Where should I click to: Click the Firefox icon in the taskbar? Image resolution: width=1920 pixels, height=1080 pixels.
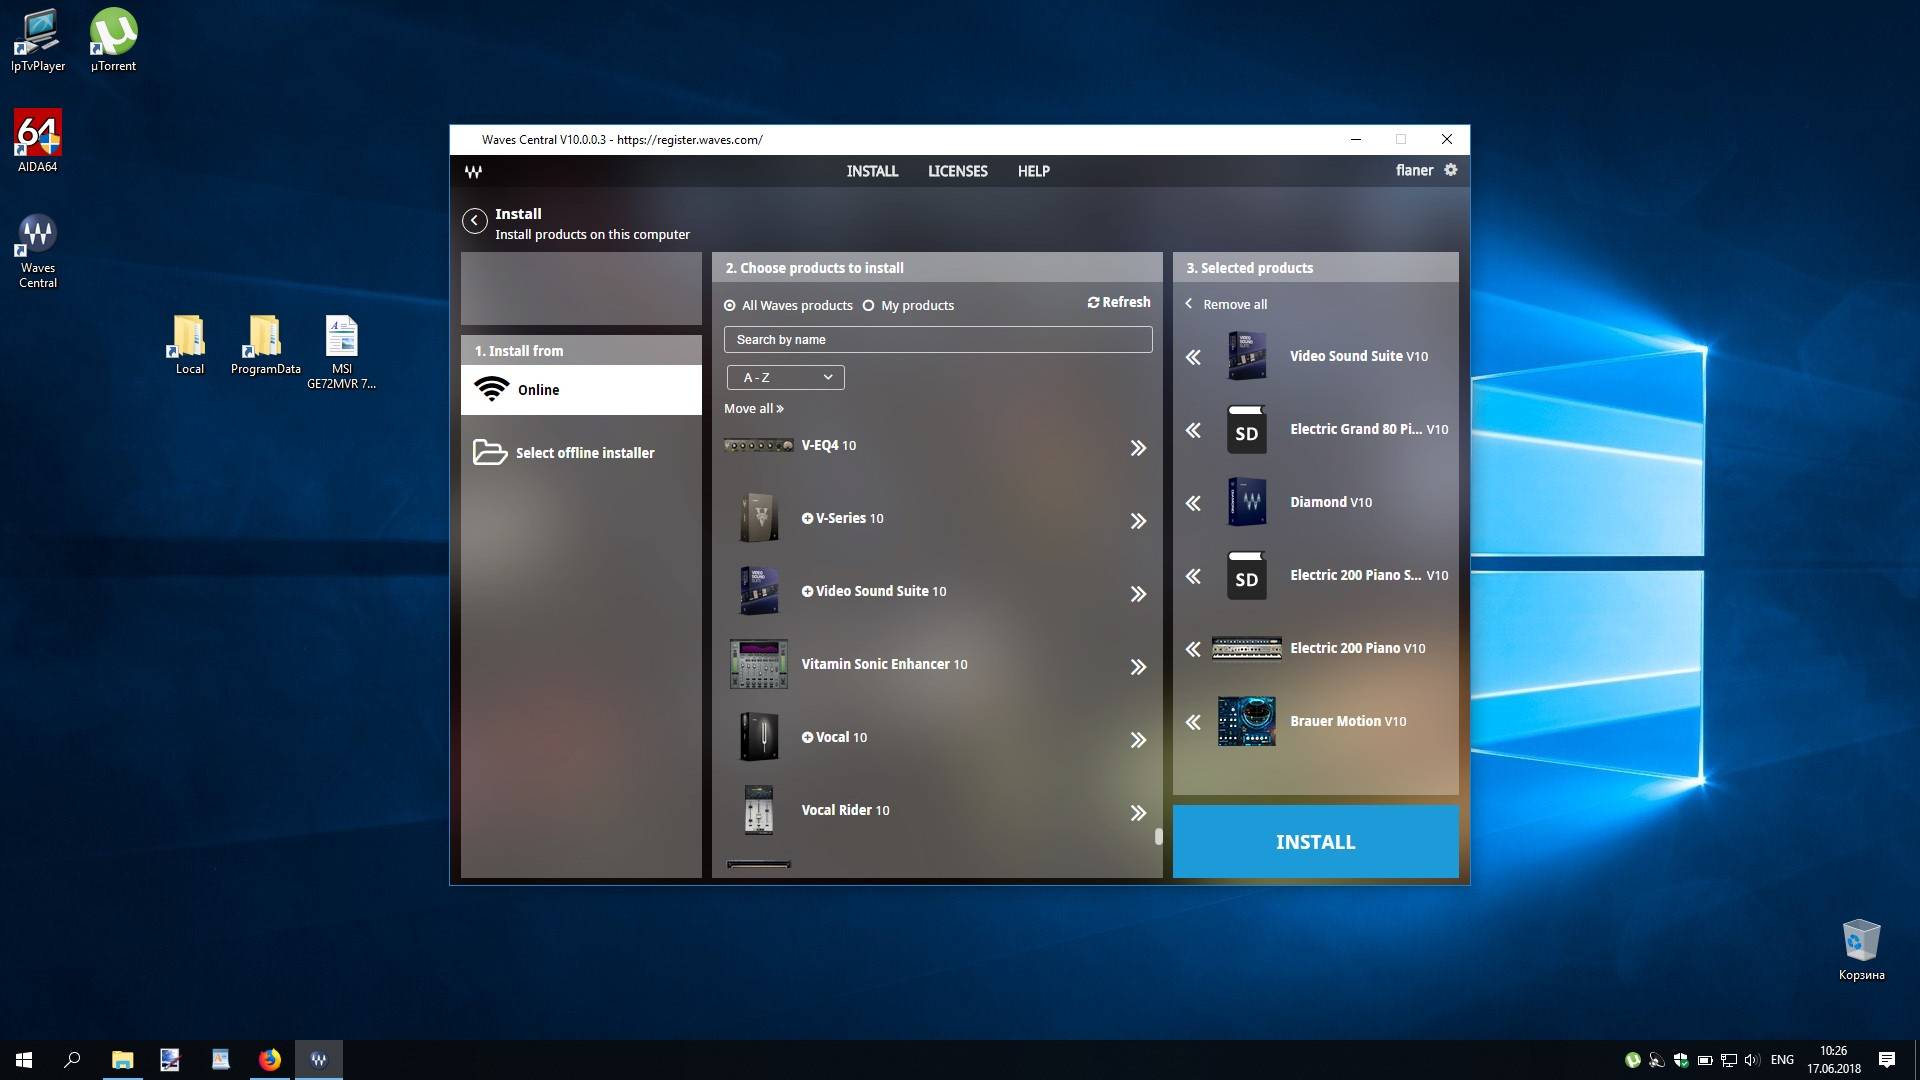pyautogui.click(x=269, y=1060)
